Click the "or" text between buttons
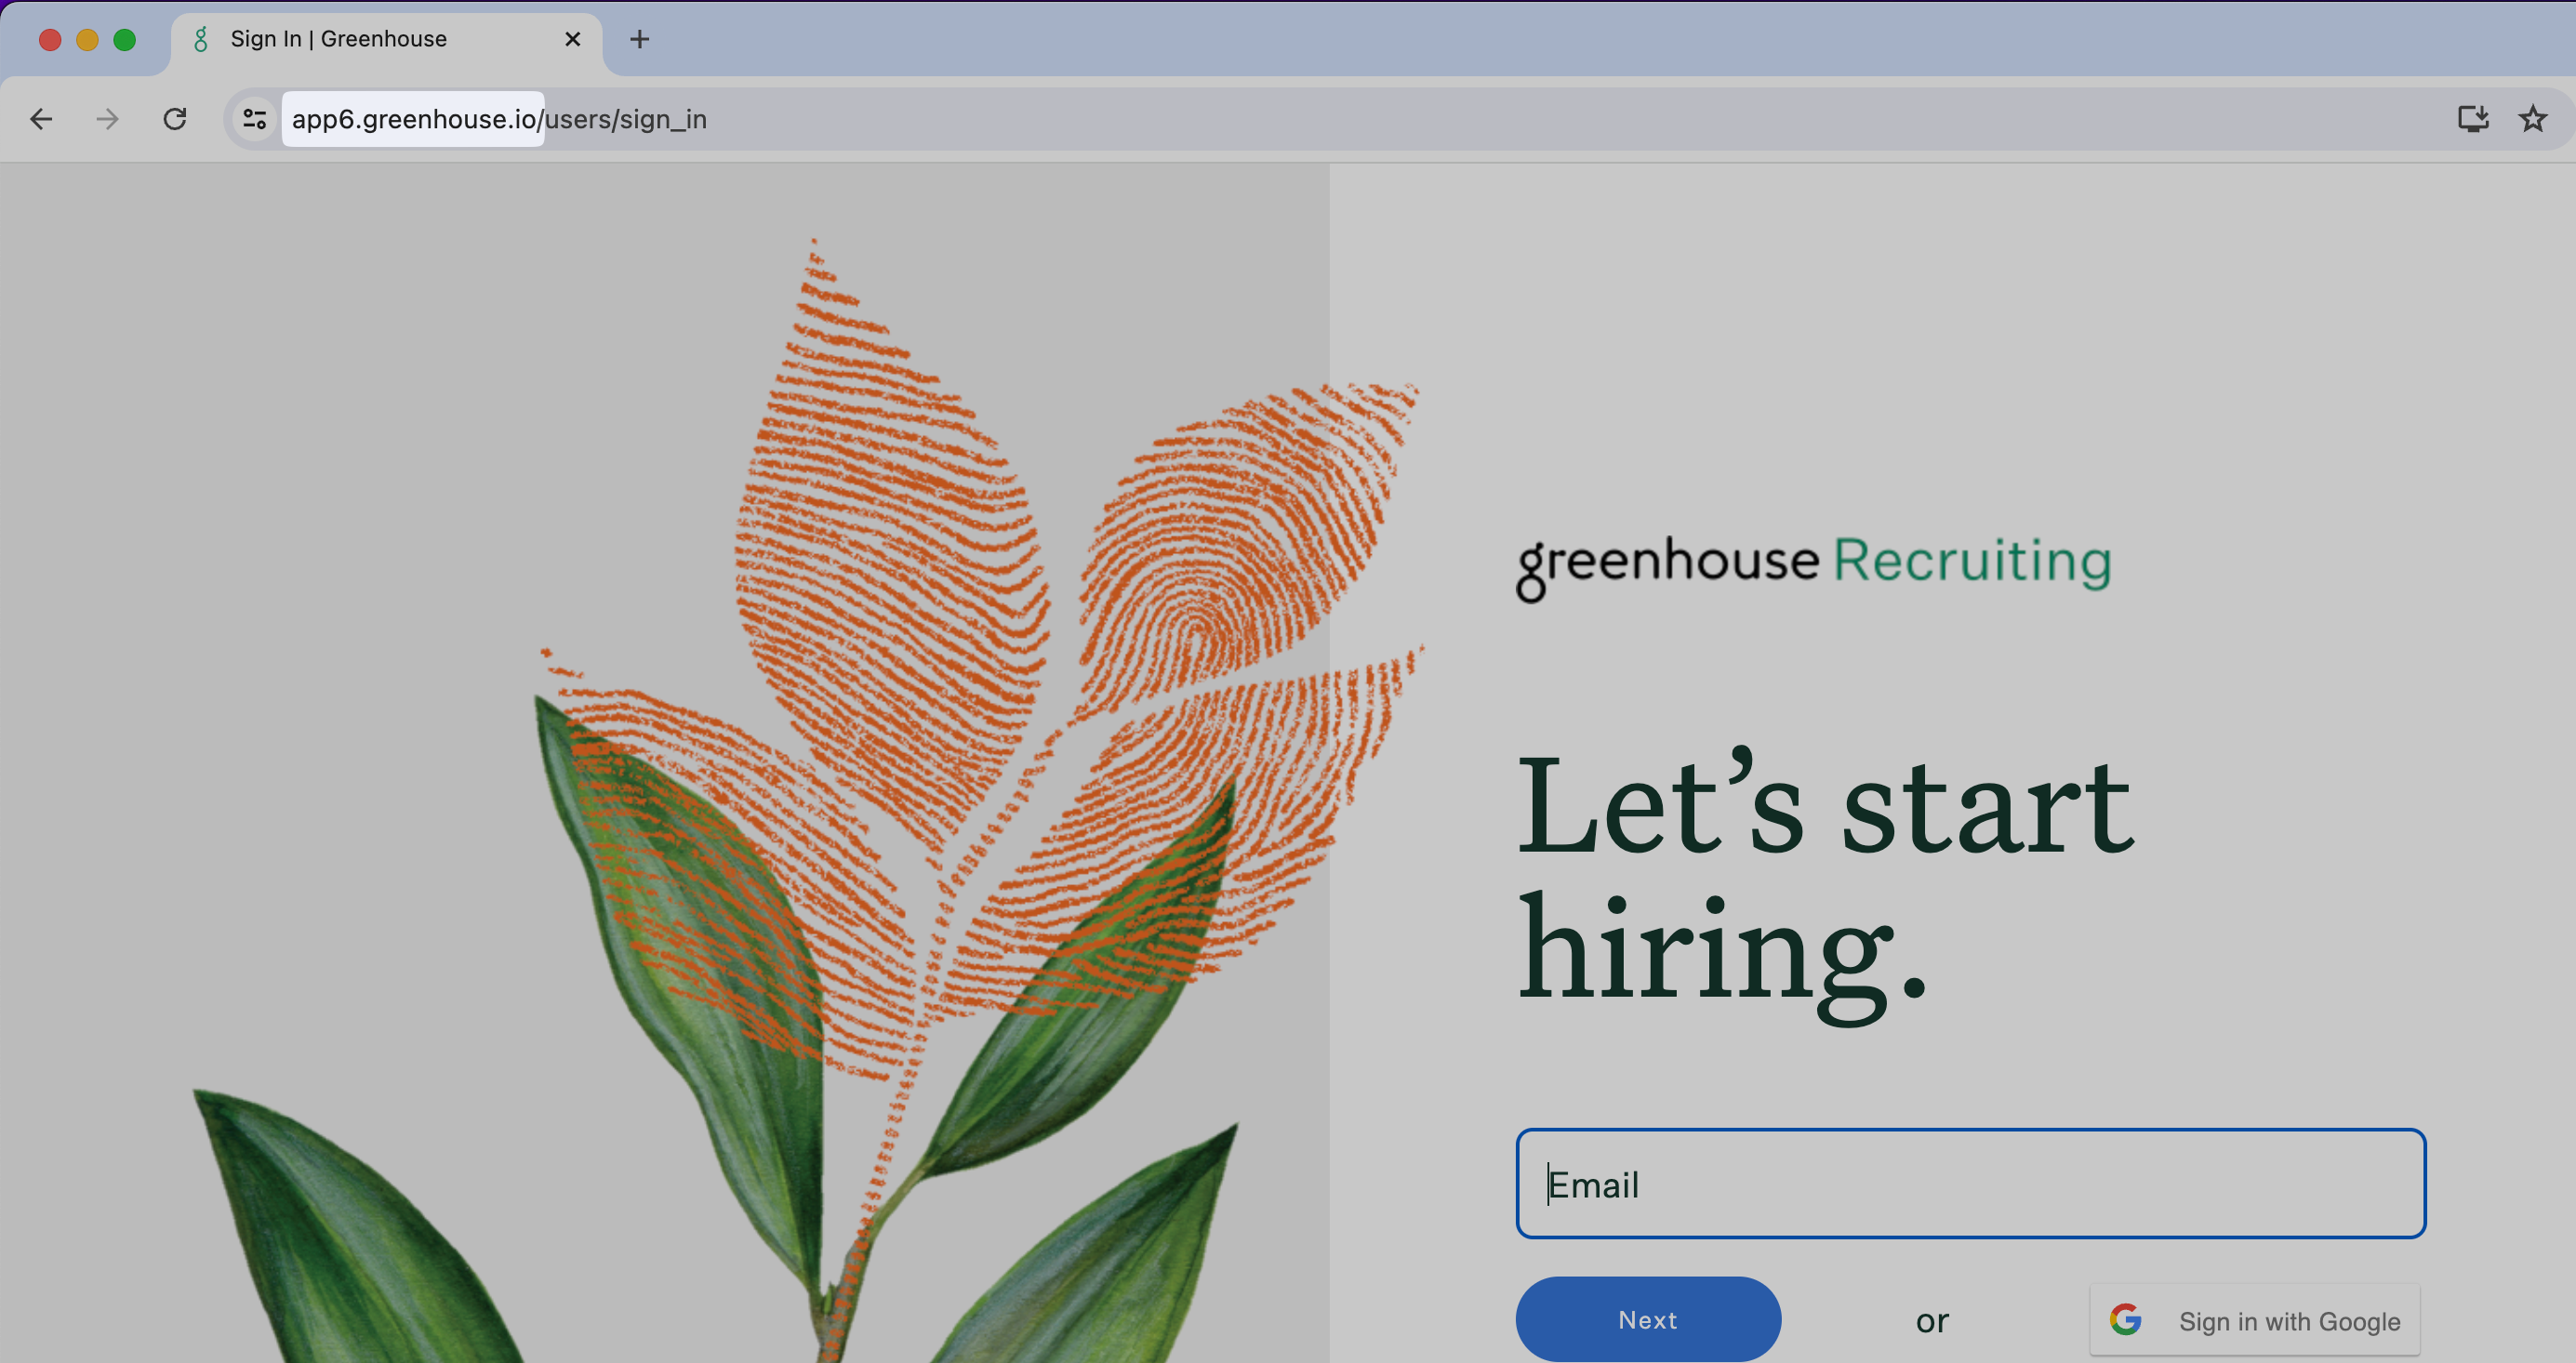This screenshot has width=2576, height=1363. coord(1932,1321)
